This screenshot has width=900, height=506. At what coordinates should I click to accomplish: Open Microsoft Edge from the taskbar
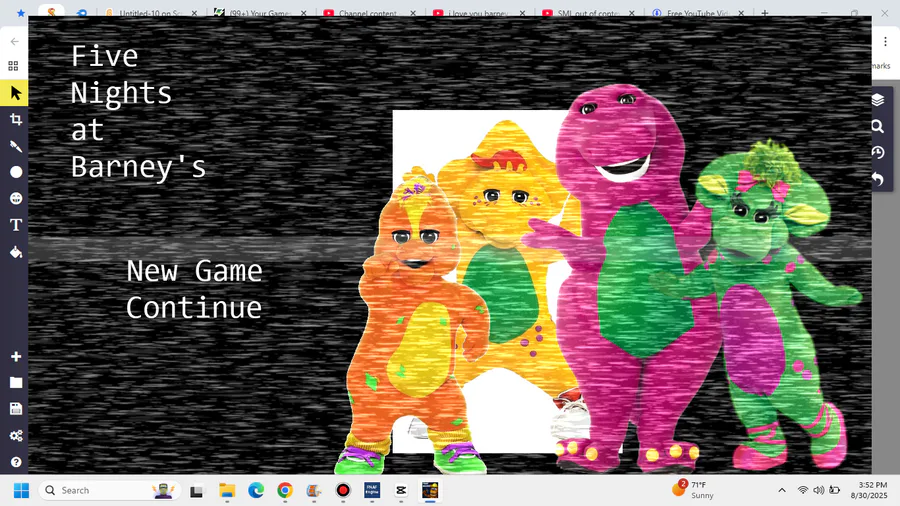(255, 491)
